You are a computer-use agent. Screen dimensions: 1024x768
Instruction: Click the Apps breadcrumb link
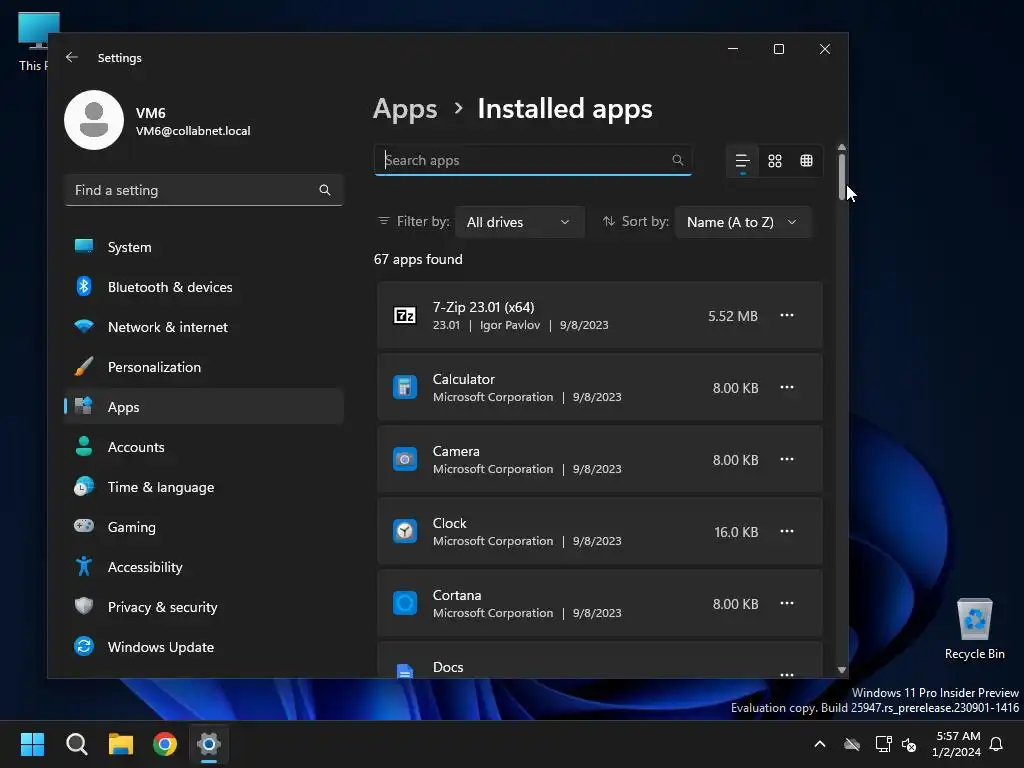(405, 109)
